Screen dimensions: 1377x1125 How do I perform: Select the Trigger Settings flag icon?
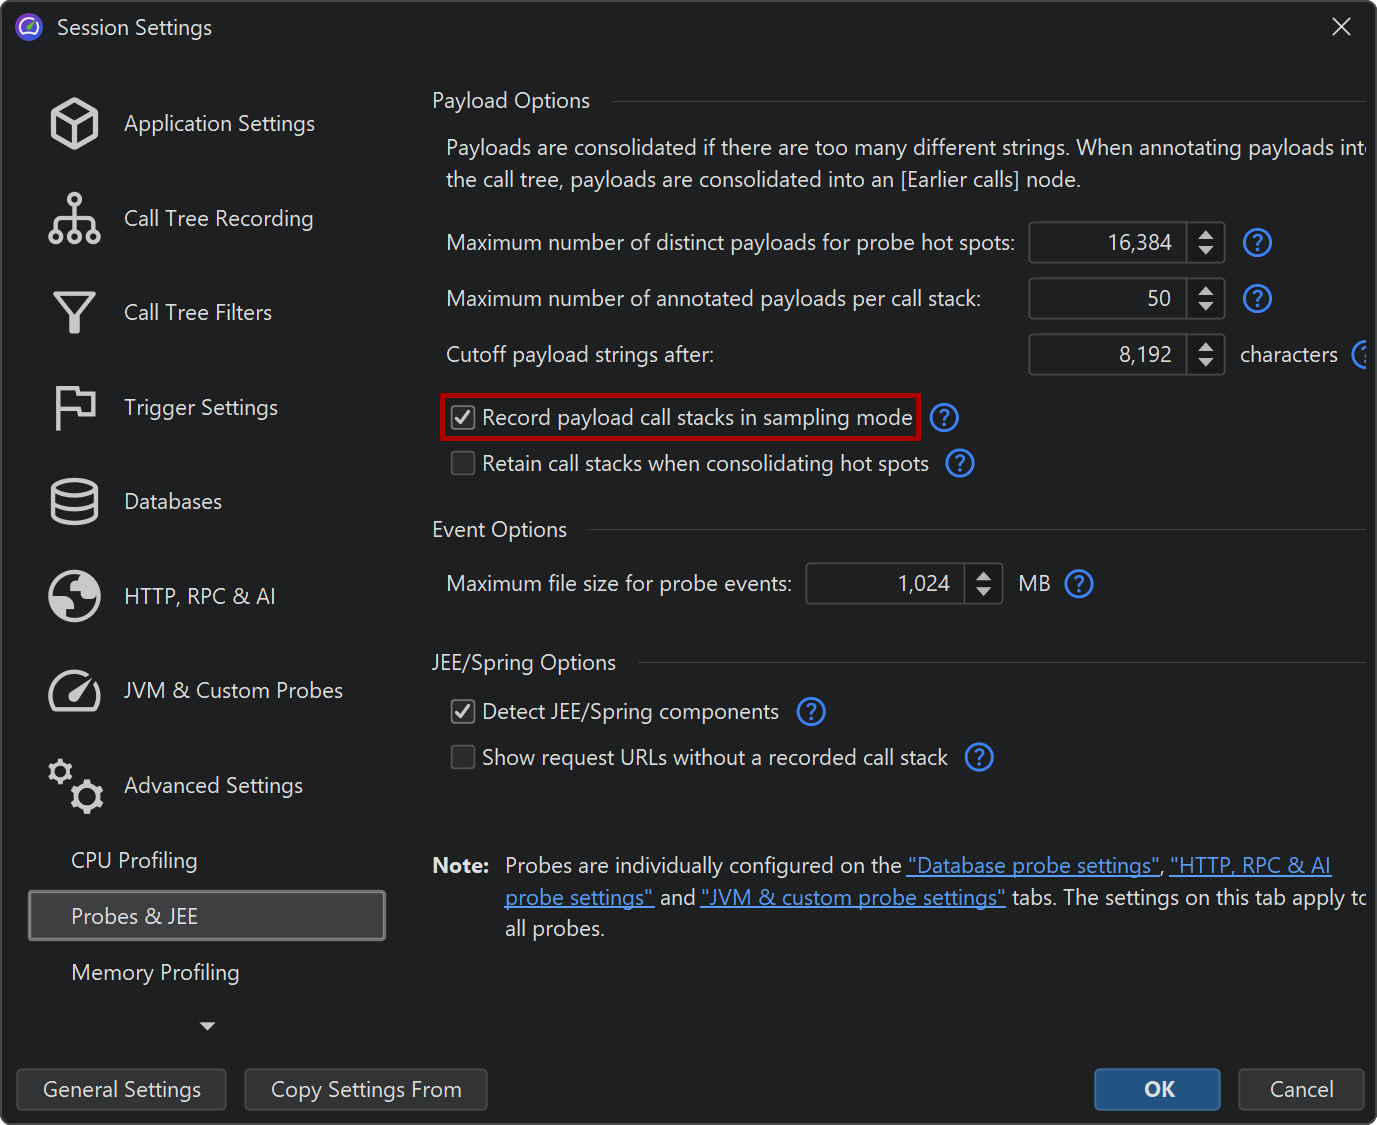(74, 407)
